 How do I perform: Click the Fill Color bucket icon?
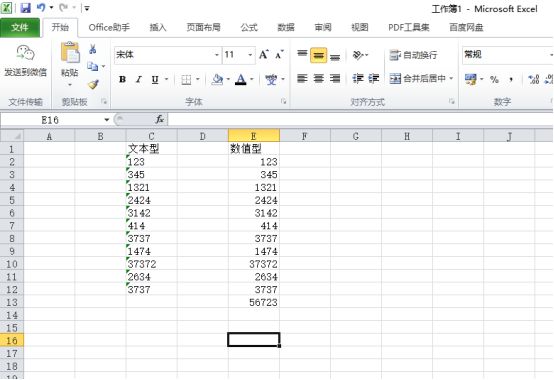217,79
